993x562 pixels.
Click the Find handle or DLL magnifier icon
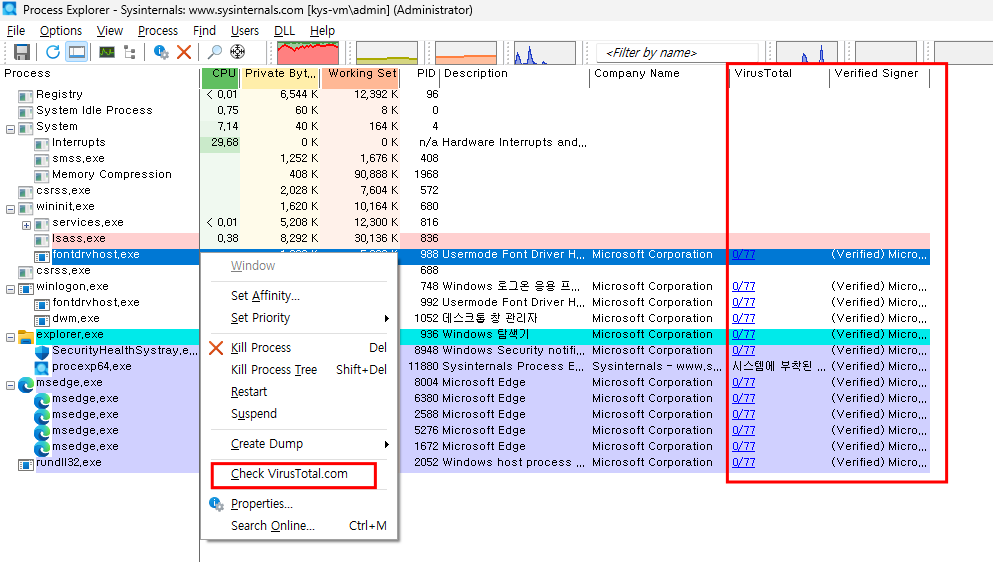coord(215,52)
